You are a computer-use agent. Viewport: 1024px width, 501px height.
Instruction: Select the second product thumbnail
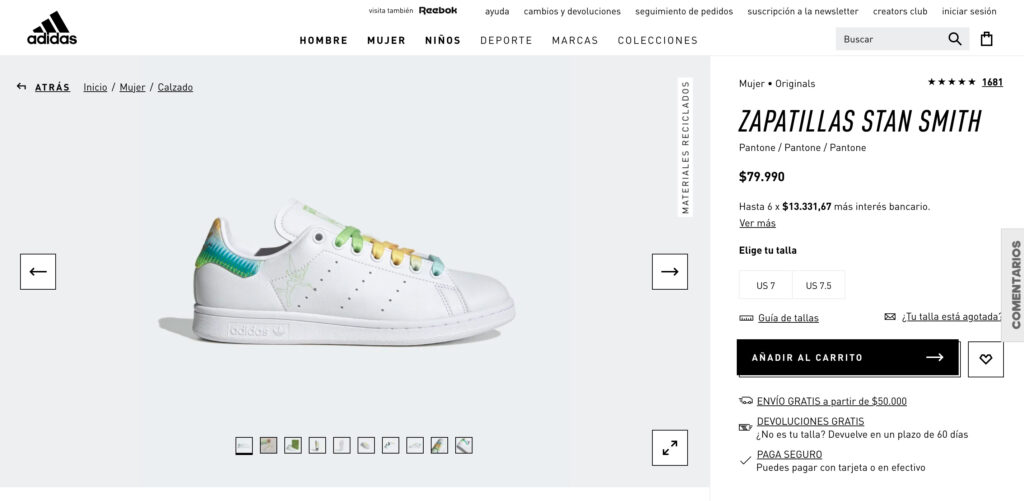pyautogui.click(x=268, y=445)
